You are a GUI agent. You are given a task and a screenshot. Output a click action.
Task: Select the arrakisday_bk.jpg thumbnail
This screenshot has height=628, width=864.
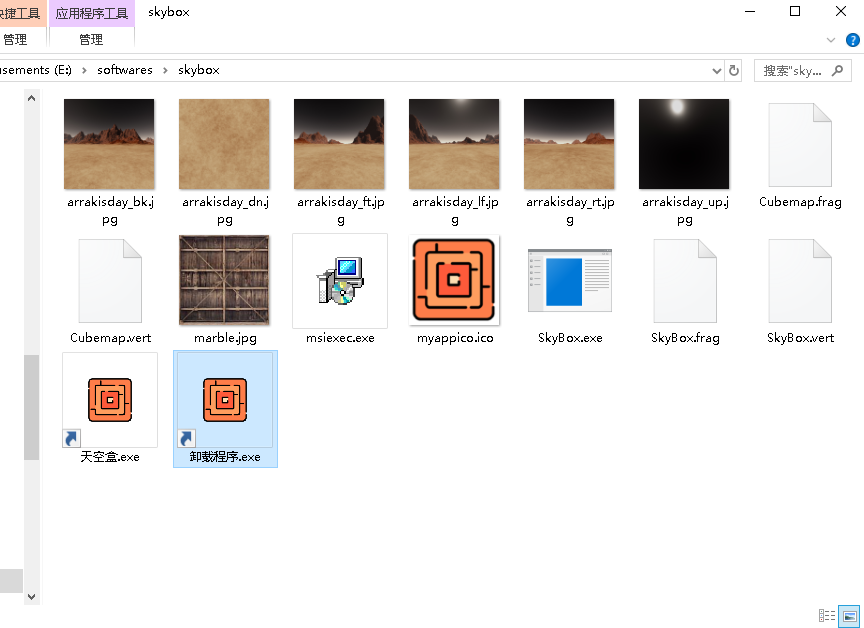pos(109,144)
